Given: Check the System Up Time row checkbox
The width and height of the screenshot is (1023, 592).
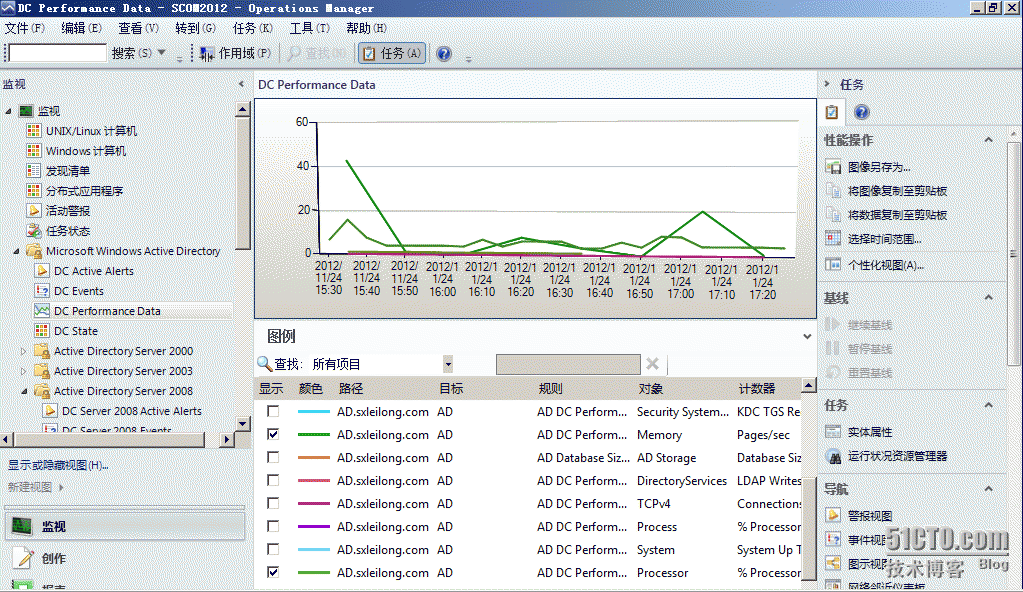Looking at the screenshot, I should (273, 549).
